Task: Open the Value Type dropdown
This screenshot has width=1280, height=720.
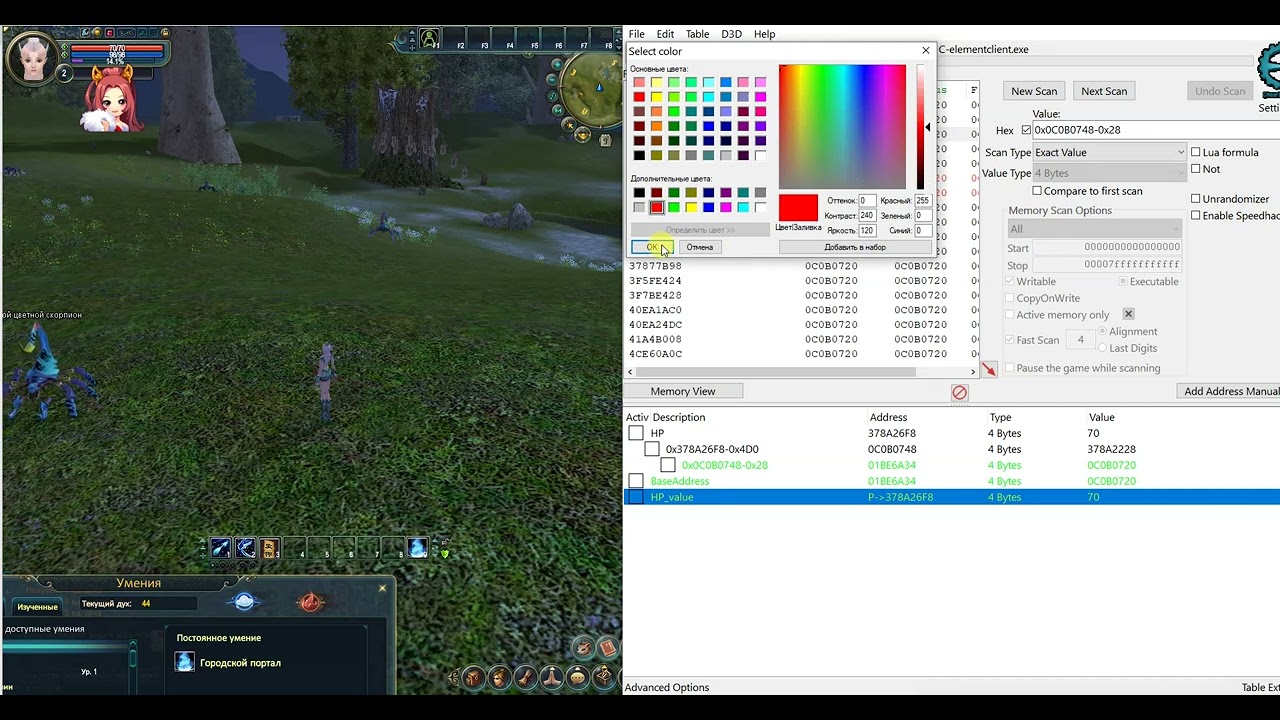Action: 1109,173
